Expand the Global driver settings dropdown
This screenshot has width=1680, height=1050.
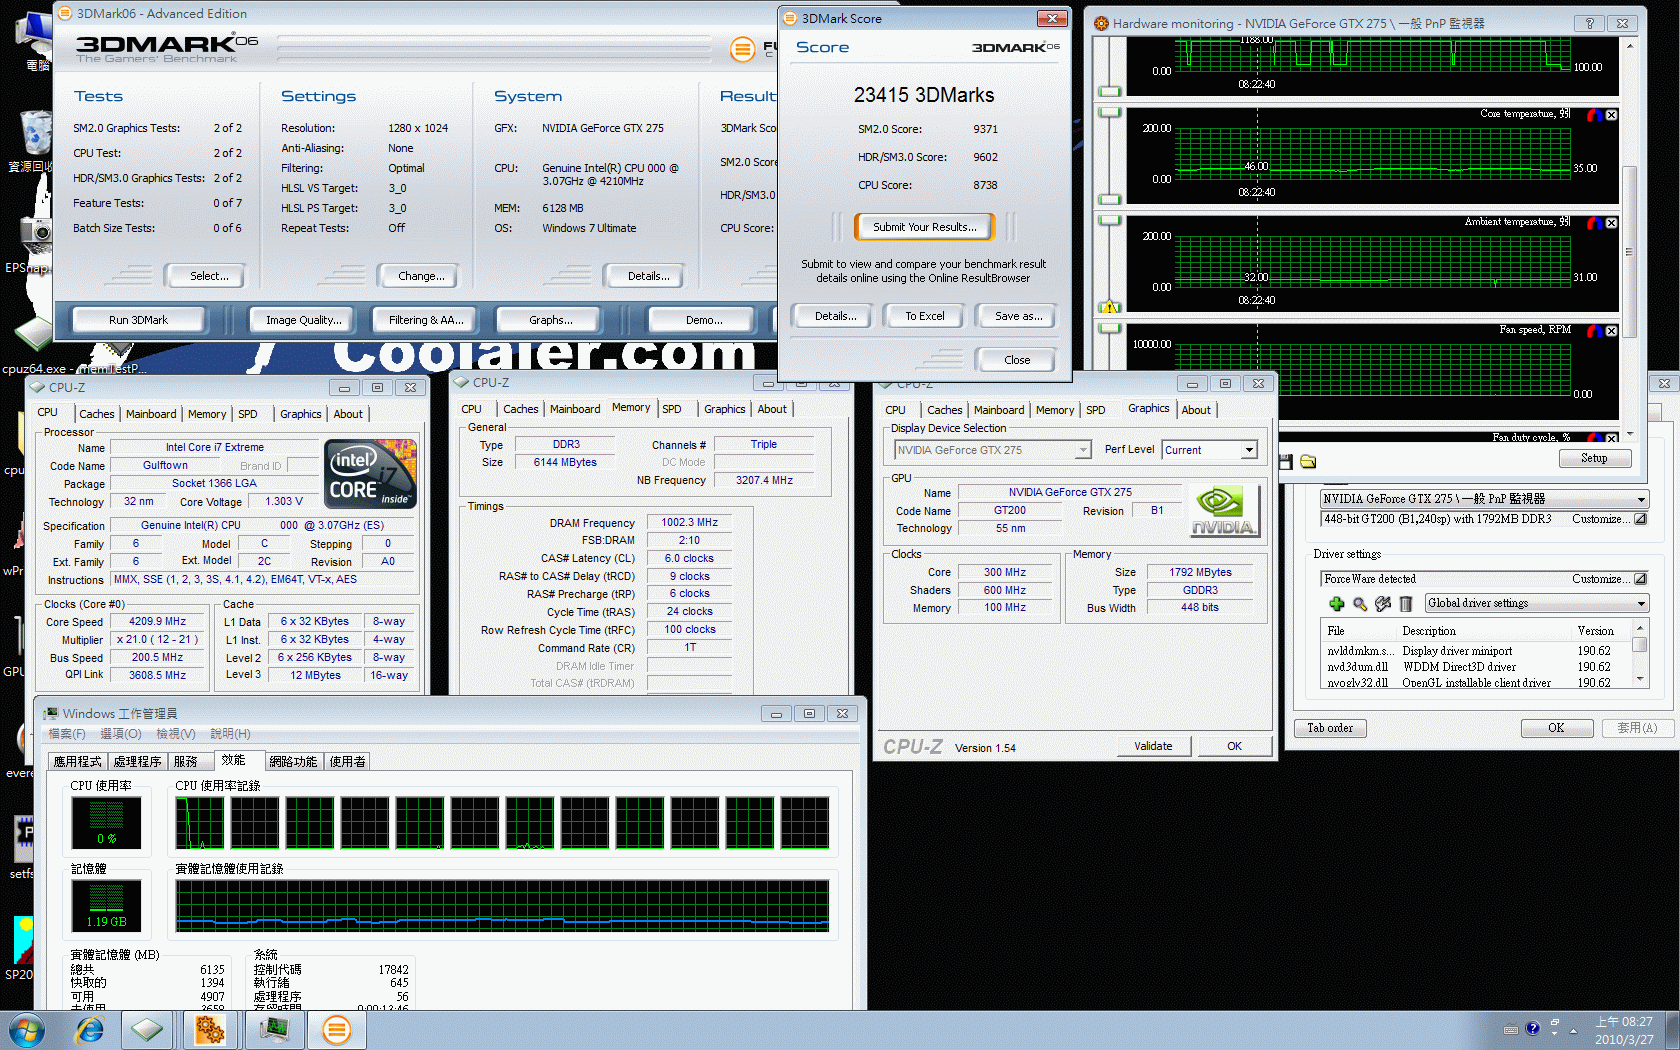(x=1641, y=603)
